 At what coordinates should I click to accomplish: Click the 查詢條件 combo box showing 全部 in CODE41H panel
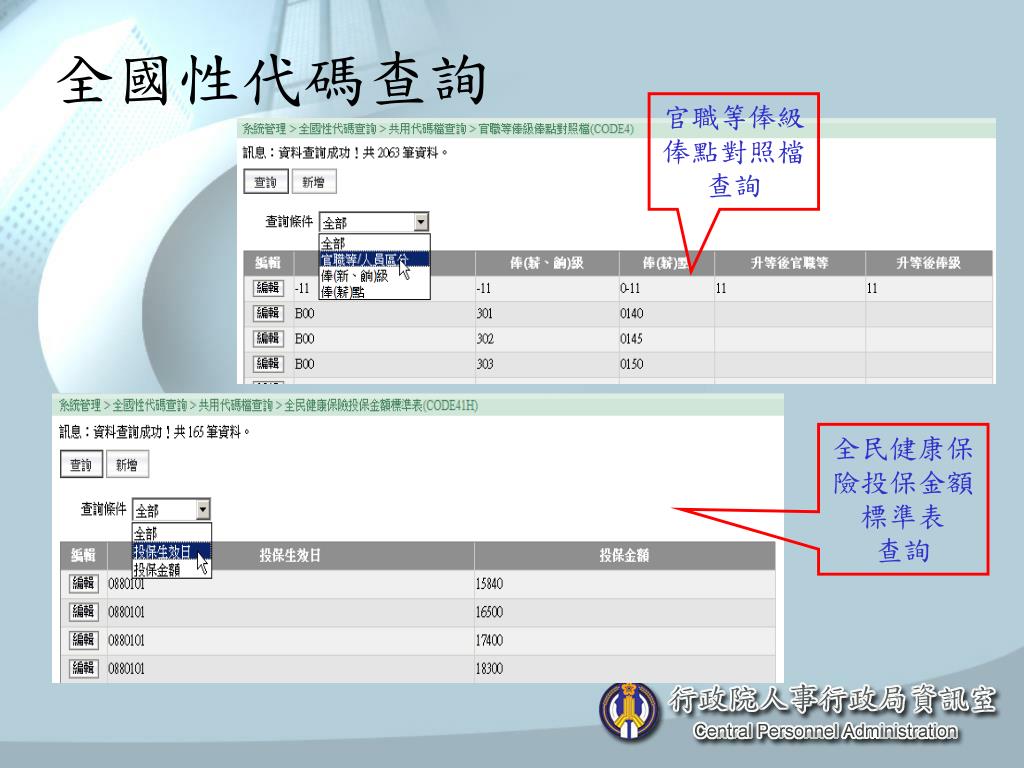(x=172, y=509)
